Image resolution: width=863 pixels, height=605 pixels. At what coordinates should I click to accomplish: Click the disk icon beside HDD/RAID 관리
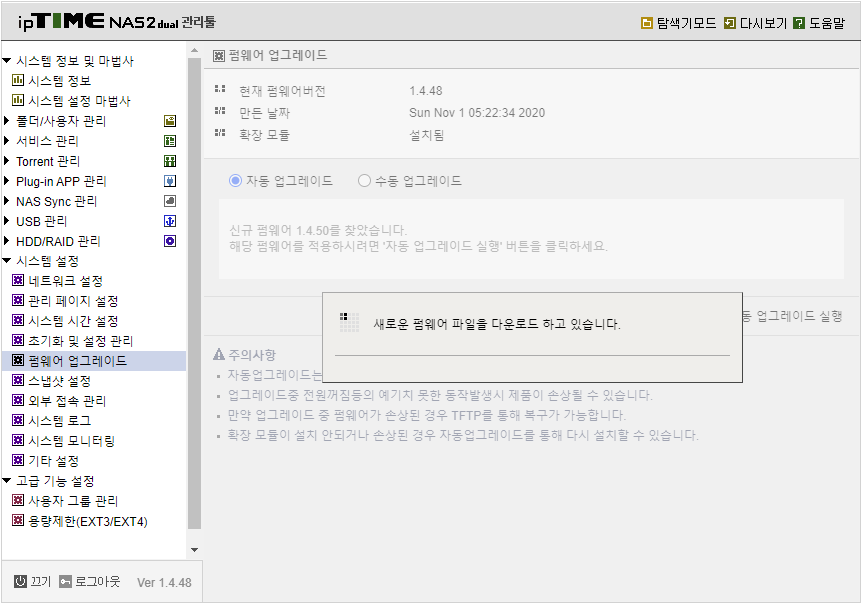pos(170,241)
